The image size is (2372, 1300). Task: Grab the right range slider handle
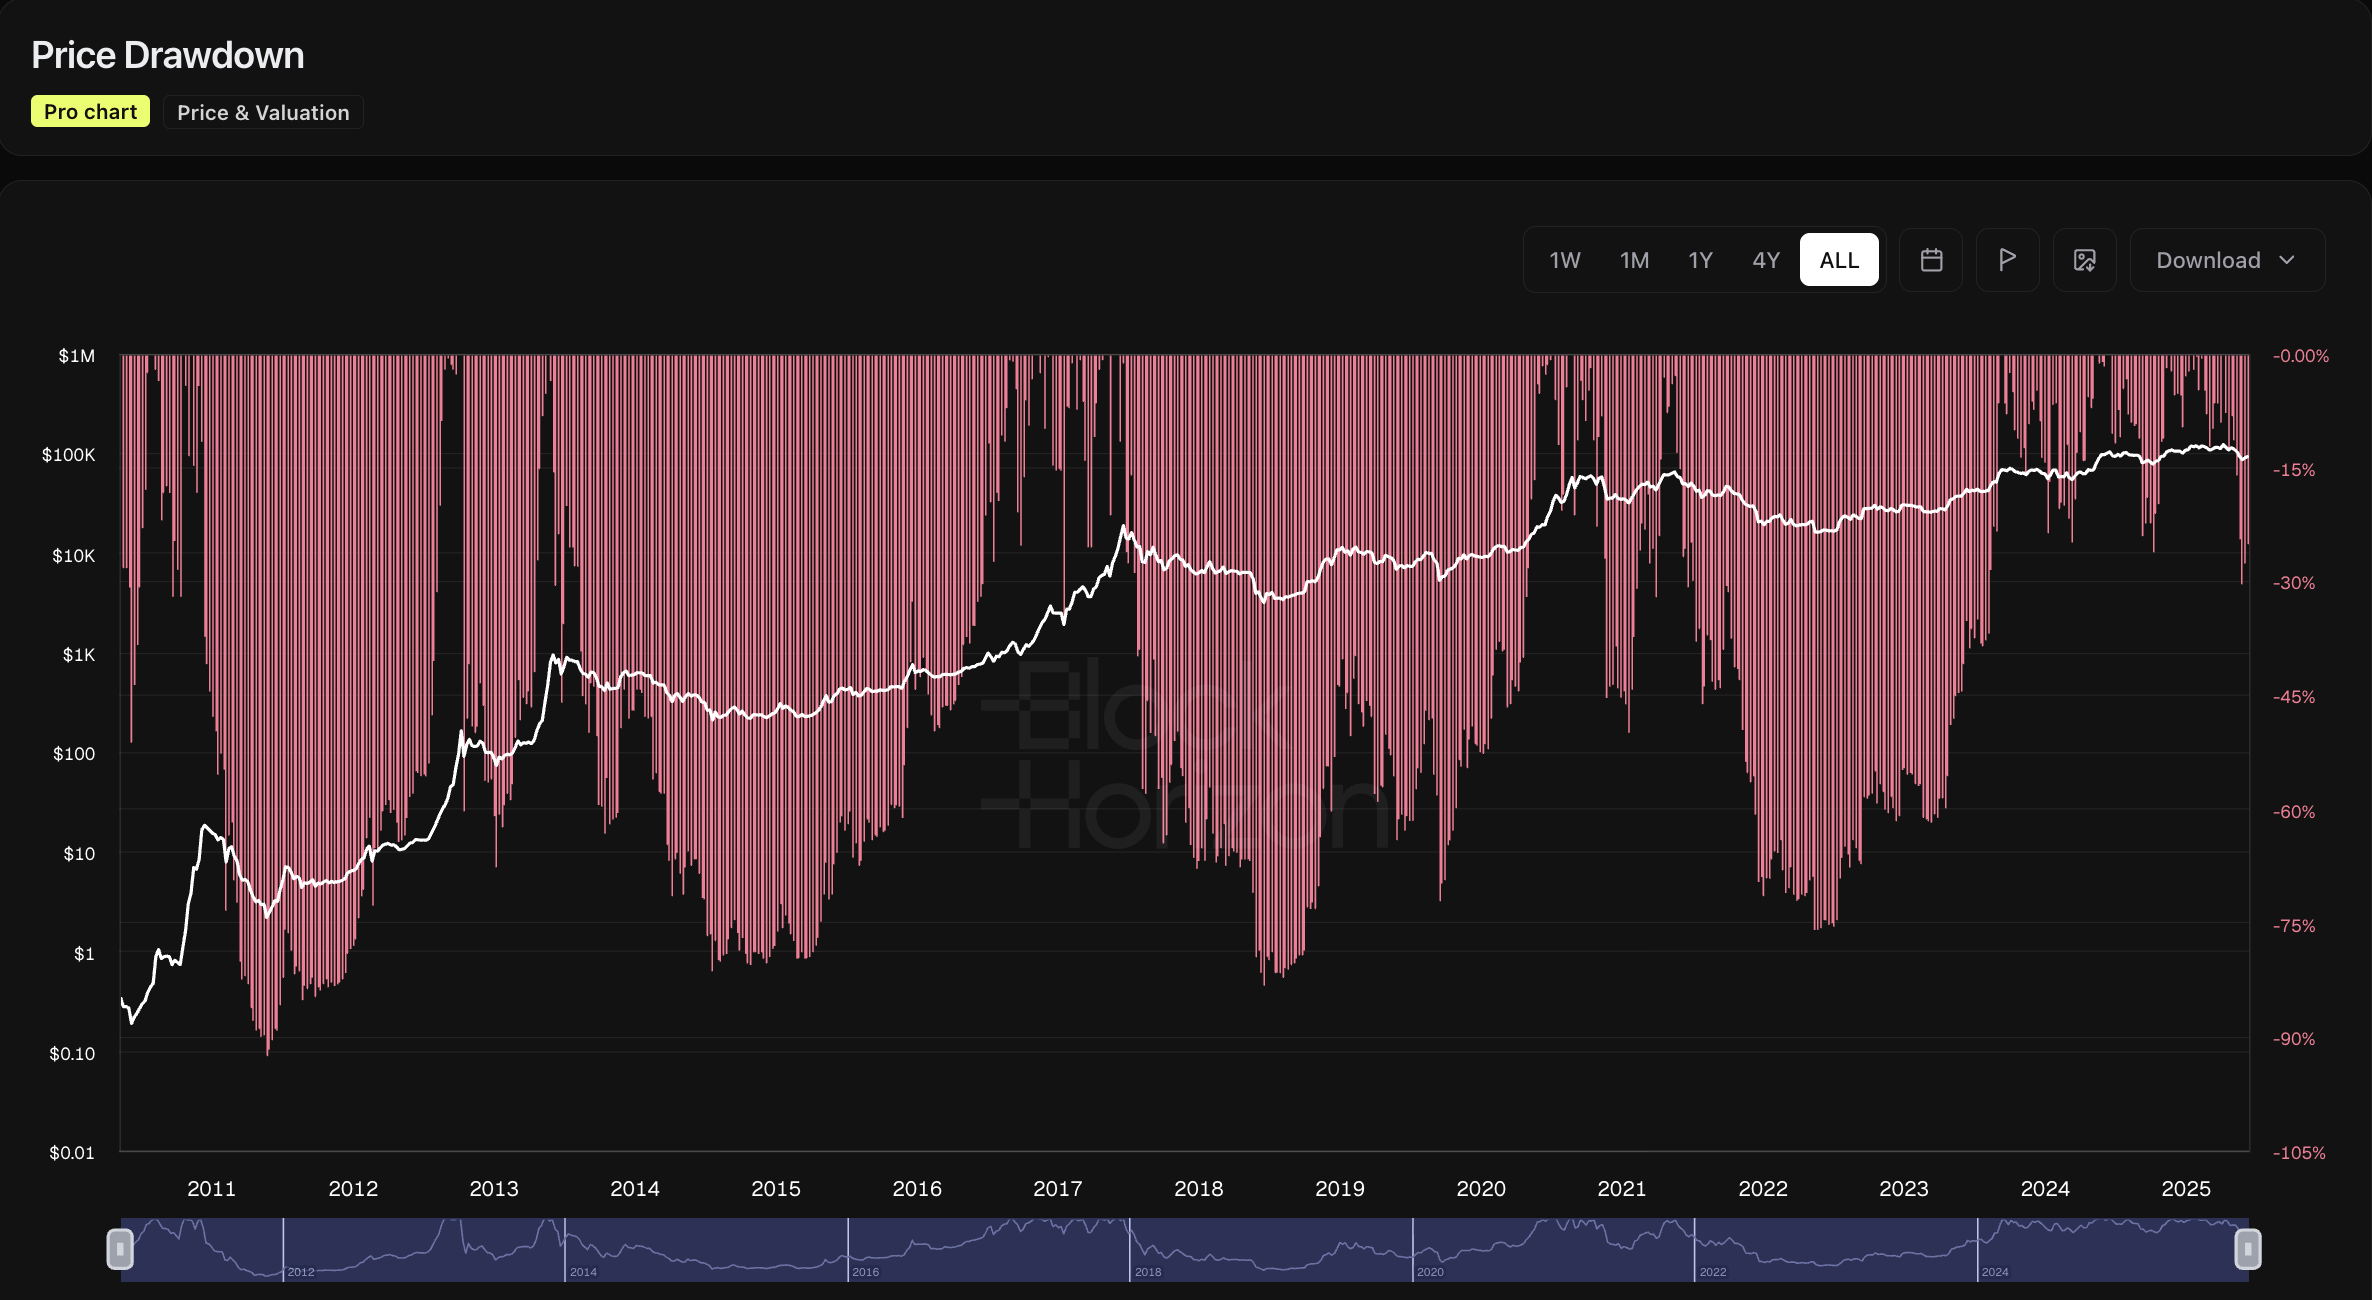pos(2247,1248)
